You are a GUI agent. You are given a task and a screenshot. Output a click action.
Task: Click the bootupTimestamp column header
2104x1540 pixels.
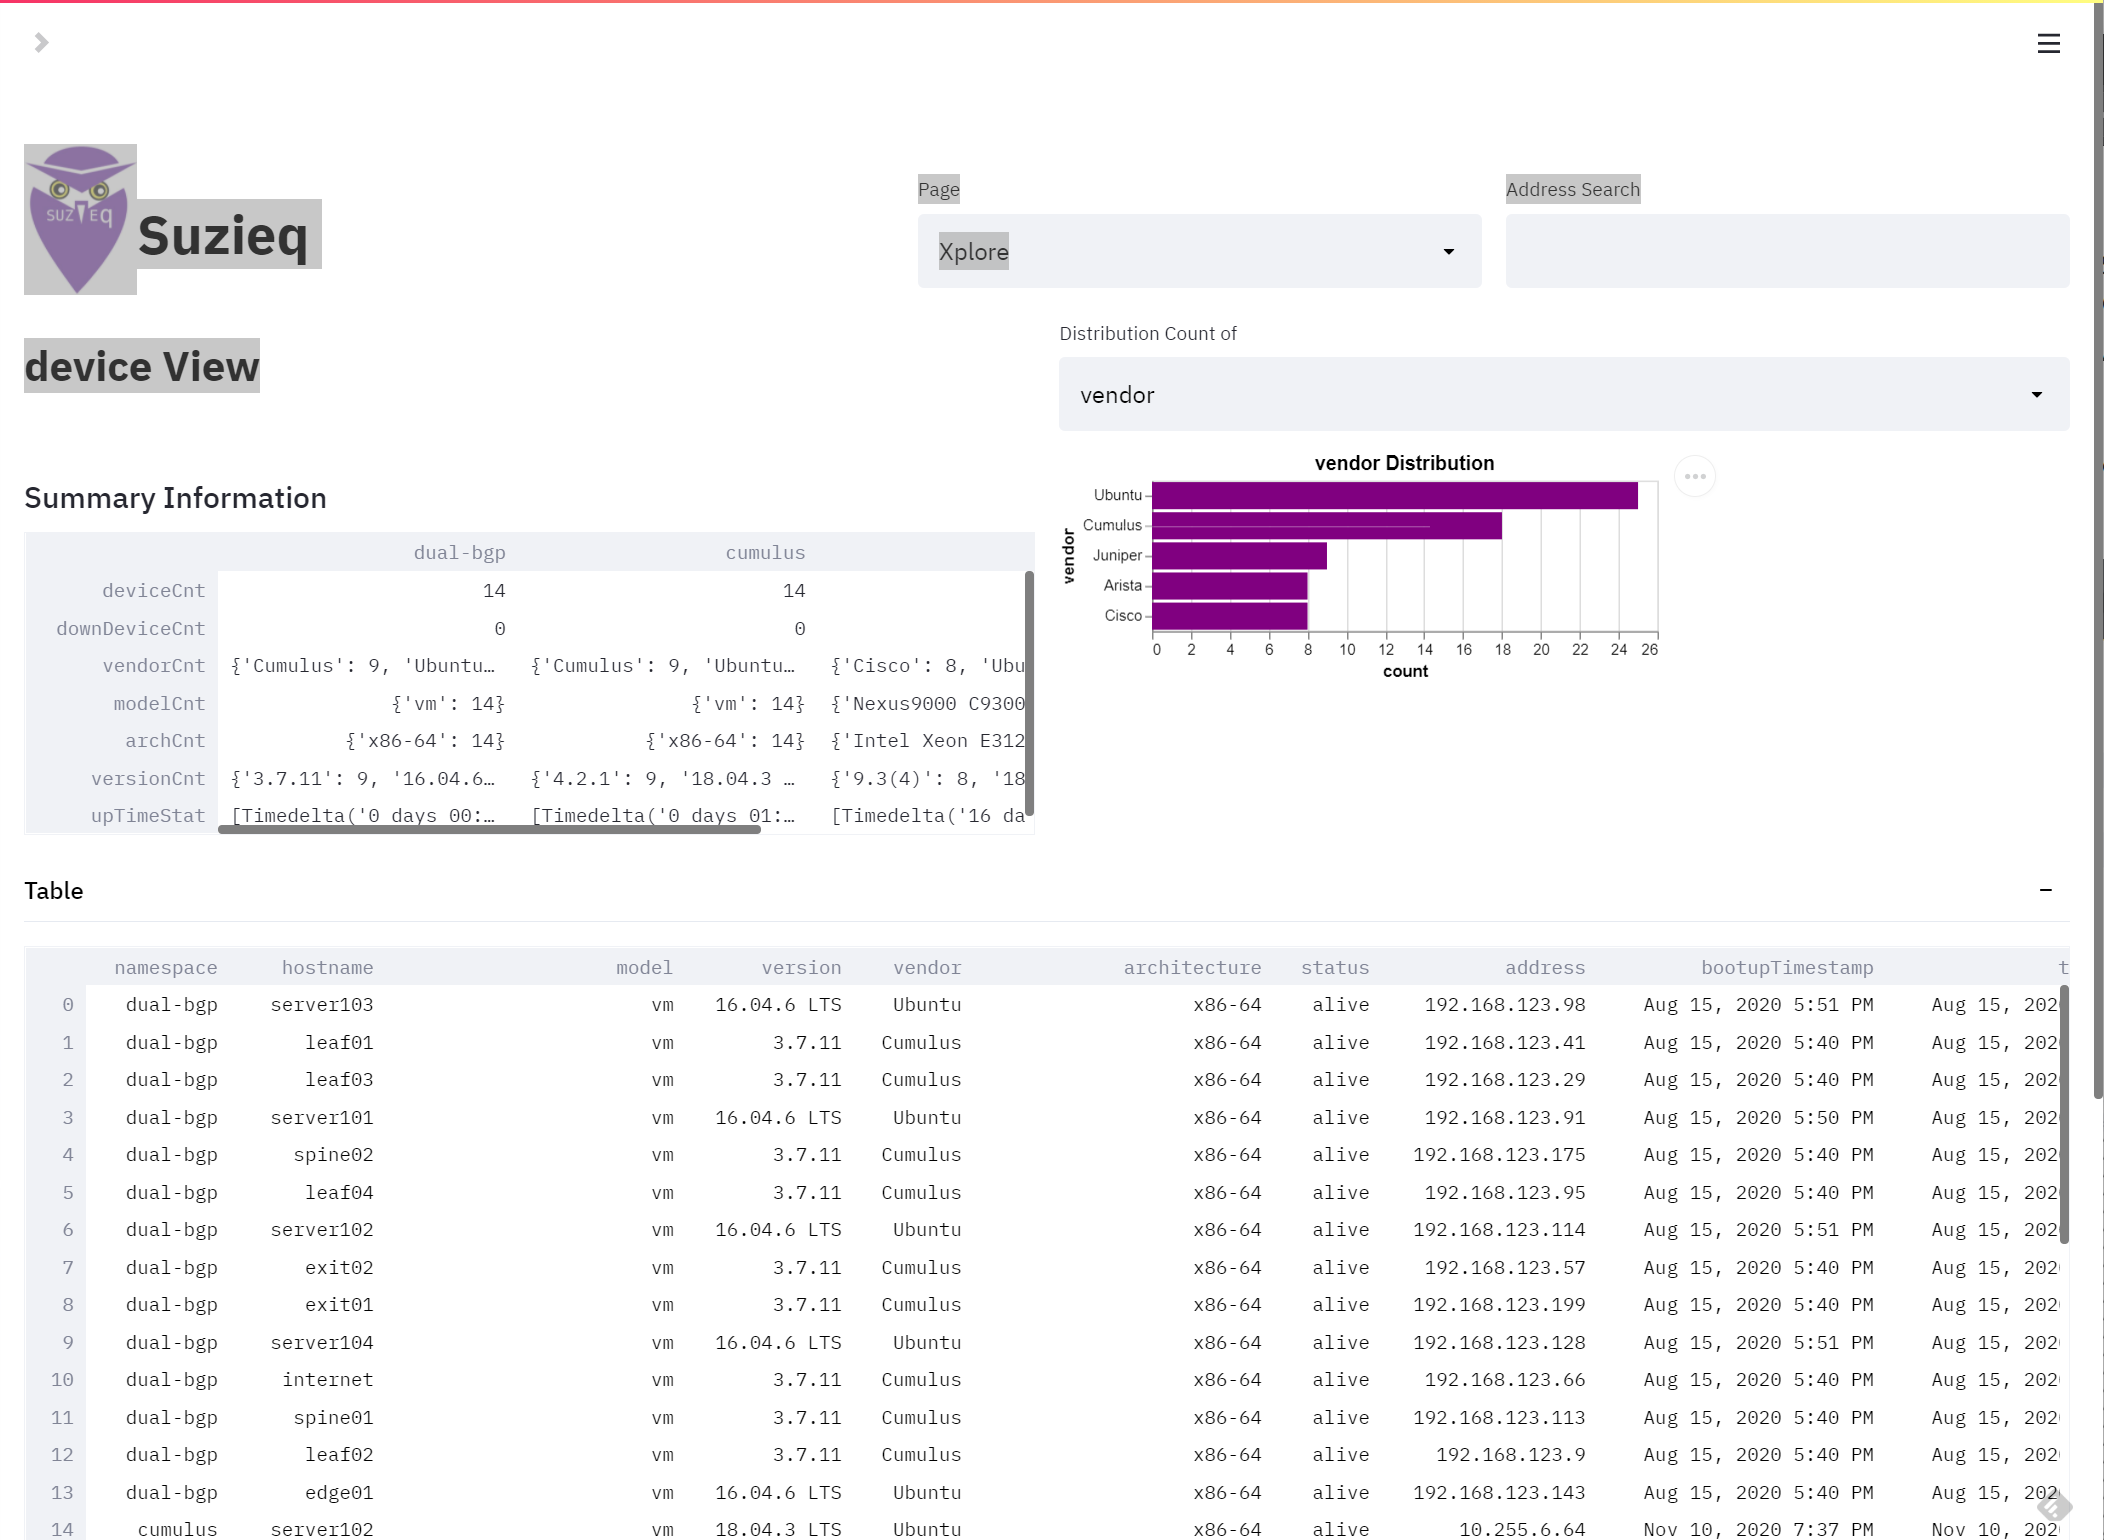click(x=1786, y=967)
